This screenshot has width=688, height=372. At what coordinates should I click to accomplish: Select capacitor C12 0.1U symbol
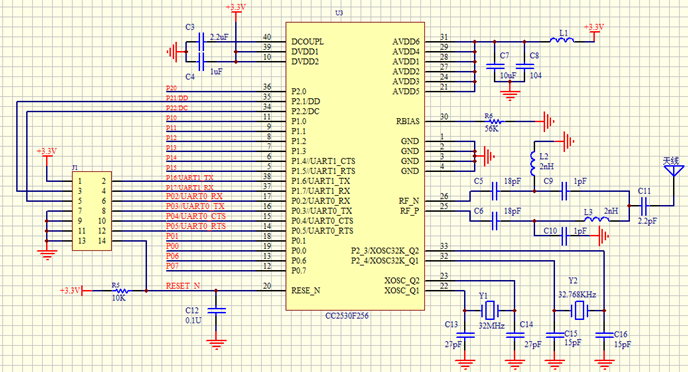tap(216, 310)
